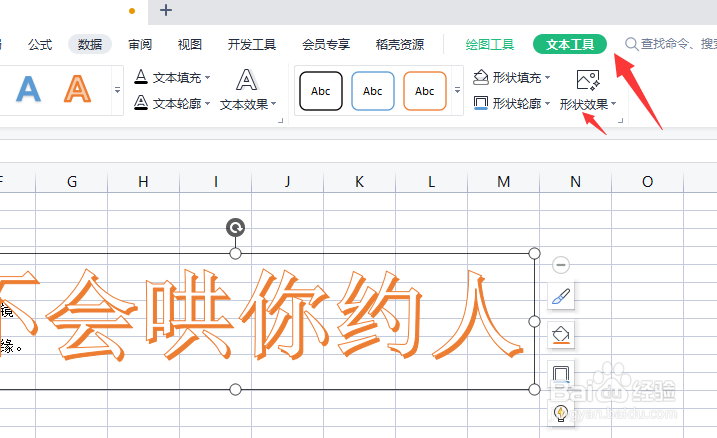Open the shape style settings dialog launcher
The height and width of the screenshot is (438, 717).
pyautogui.click(x=621, y=121)
